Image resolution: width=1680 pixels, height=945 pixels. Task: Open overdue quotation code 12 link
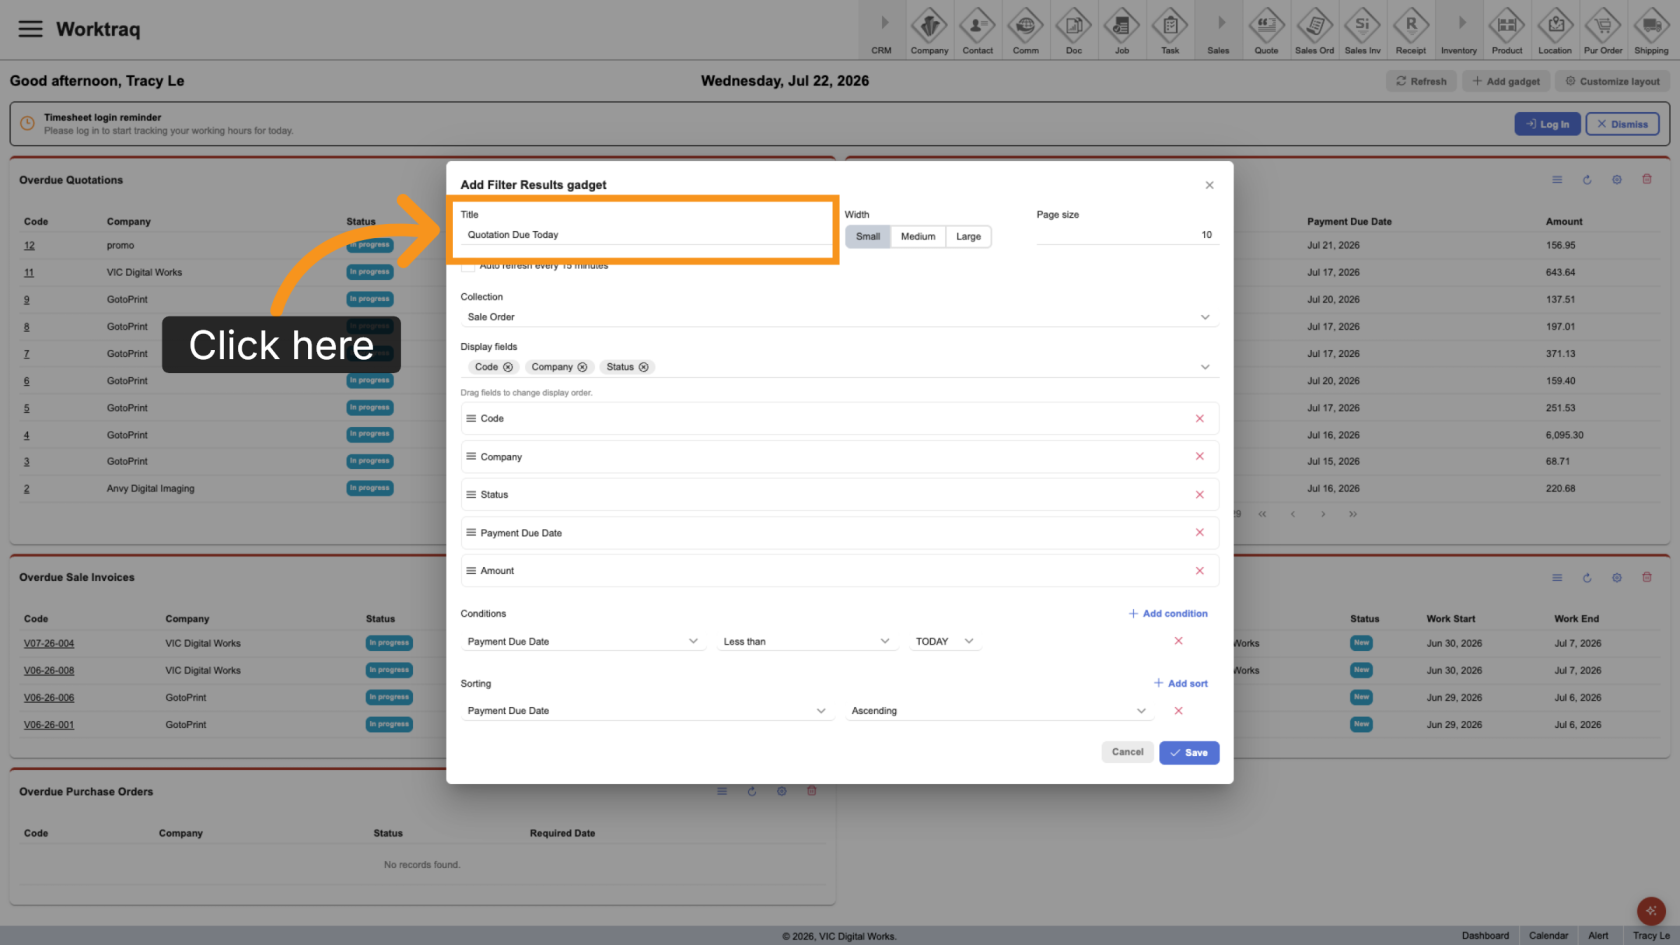(x=29, y=246)
